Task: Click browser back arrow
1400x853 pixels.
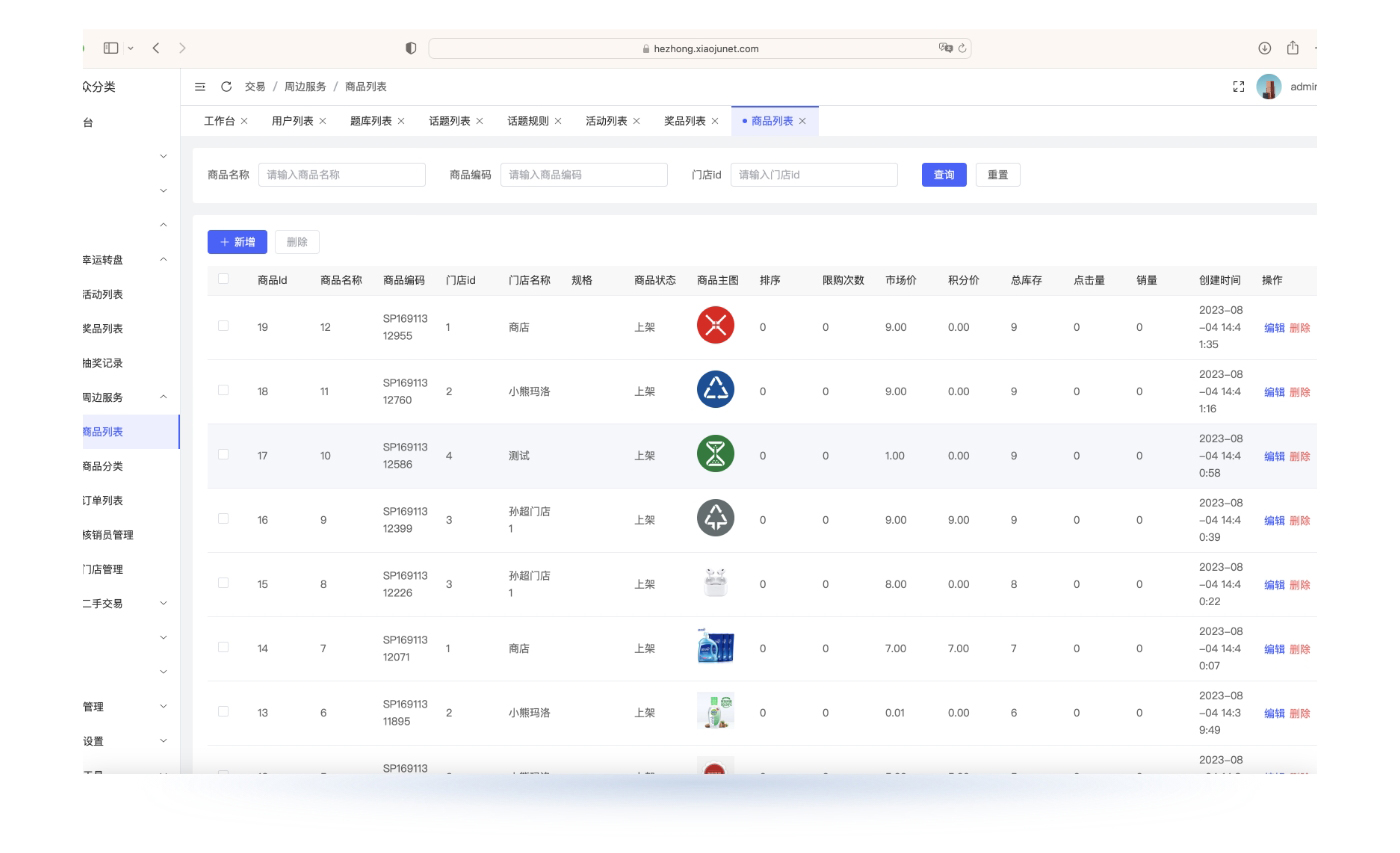Action: [x=156, y=48]
